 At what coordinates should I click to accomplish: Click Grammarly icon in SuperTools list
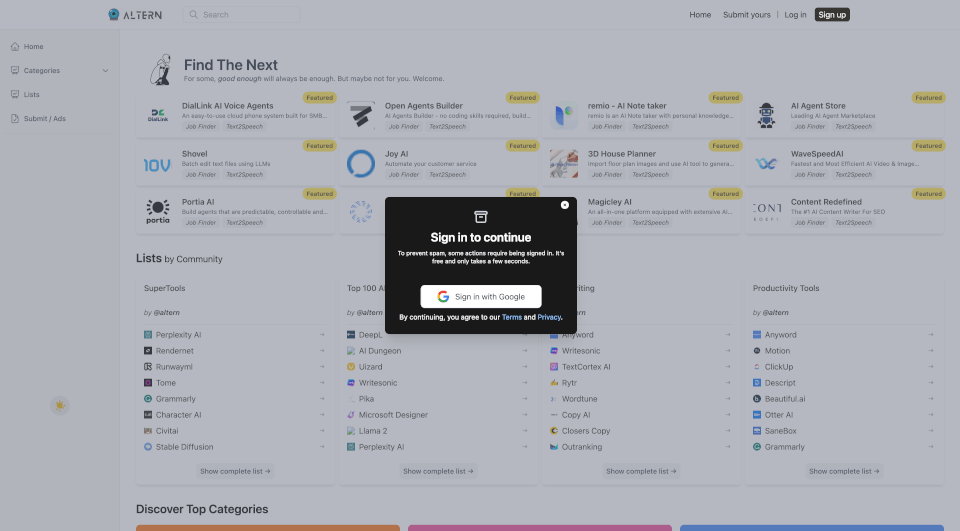[148, 399]
